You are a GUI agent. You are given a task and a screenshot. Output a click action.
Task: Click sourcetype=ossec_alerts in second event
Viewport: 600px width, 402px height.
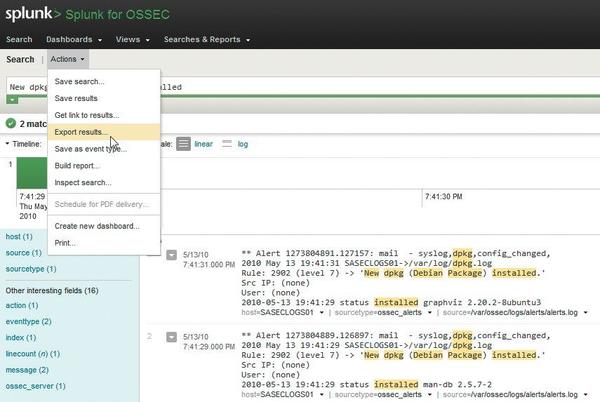[x=378, y=394]
